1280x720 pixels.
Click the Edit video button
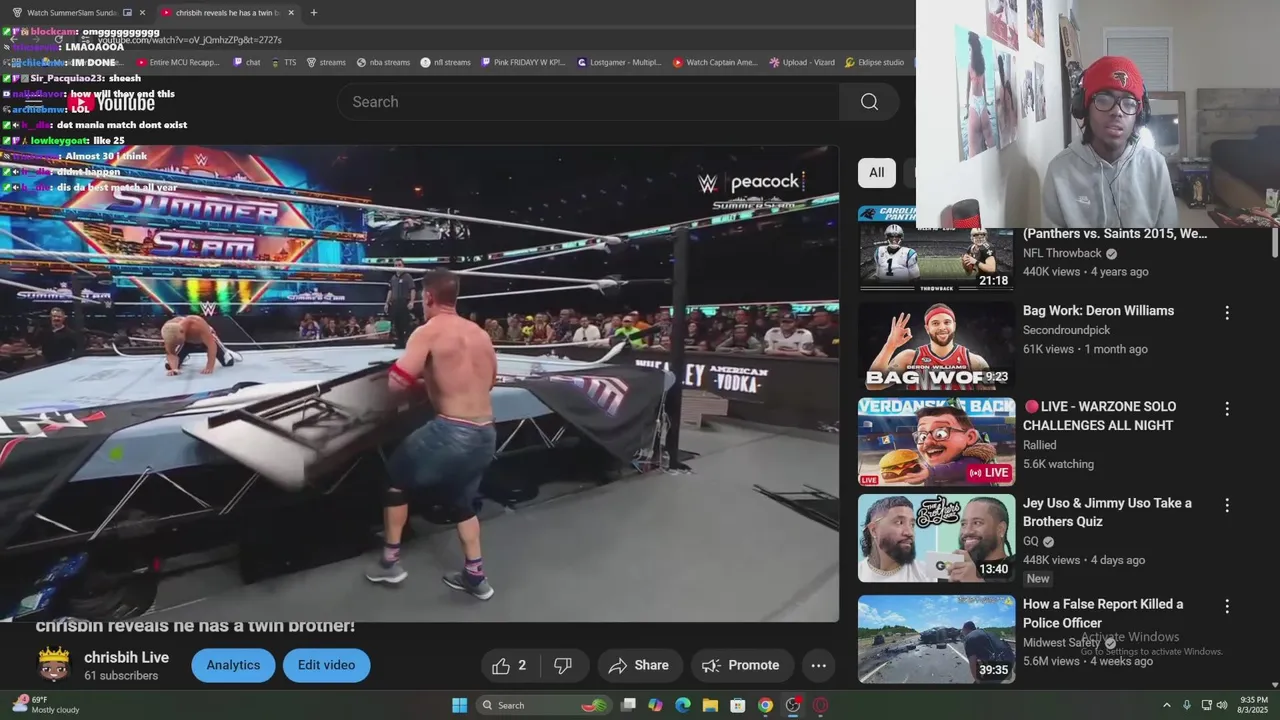[326, 665]
